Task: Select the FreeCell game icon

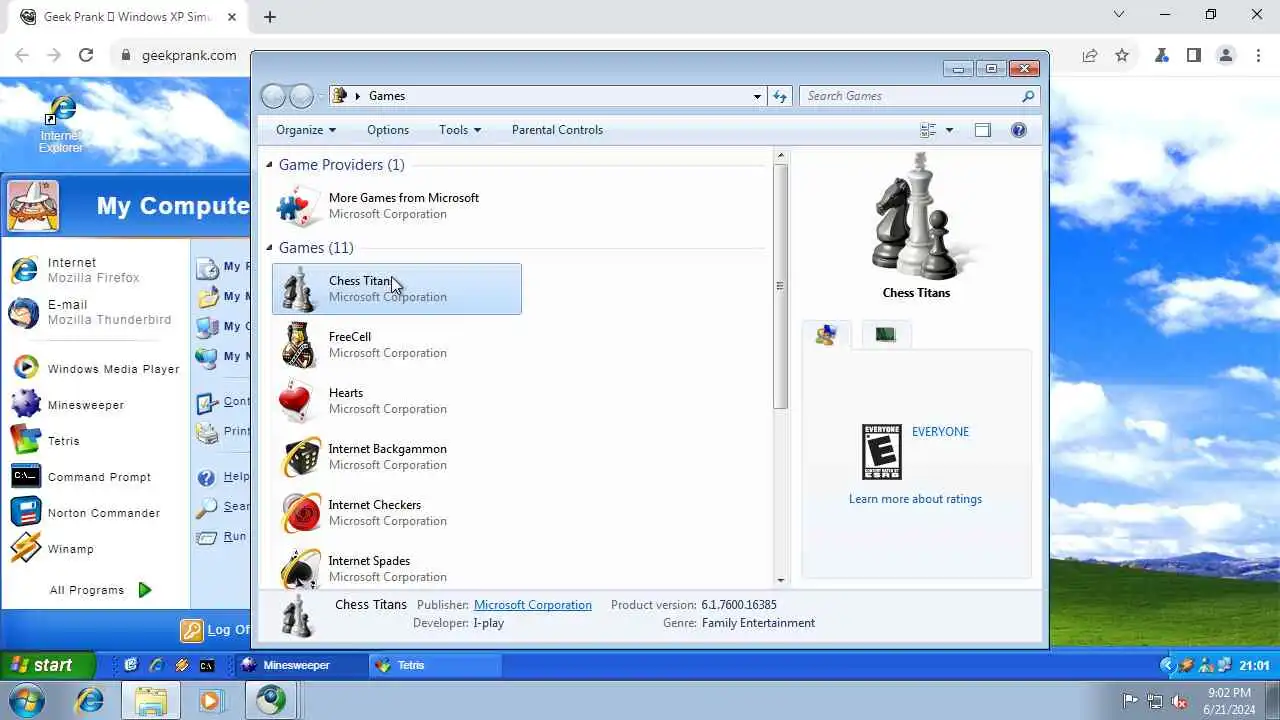Action: coord(299,345)
